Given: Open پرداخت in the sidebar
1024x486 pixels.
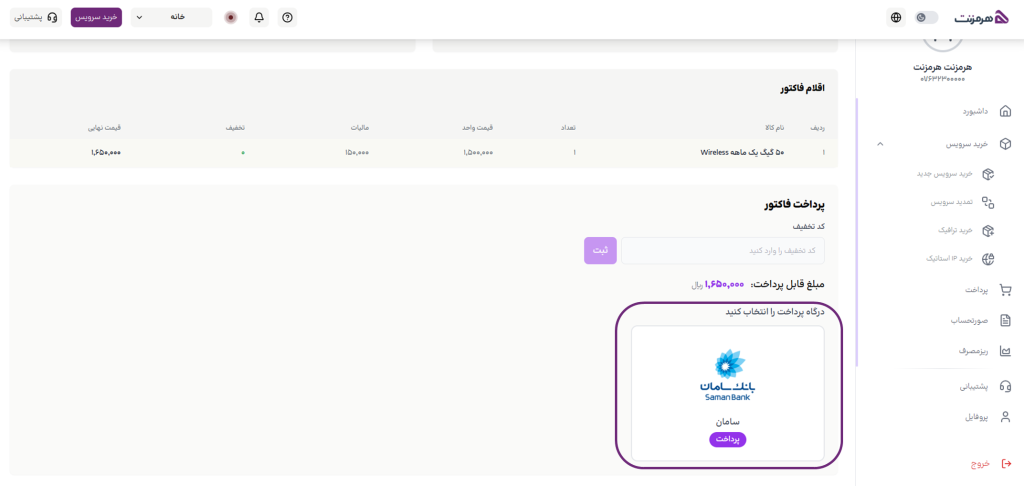Looking at the screenshot, I should (977, 290).
